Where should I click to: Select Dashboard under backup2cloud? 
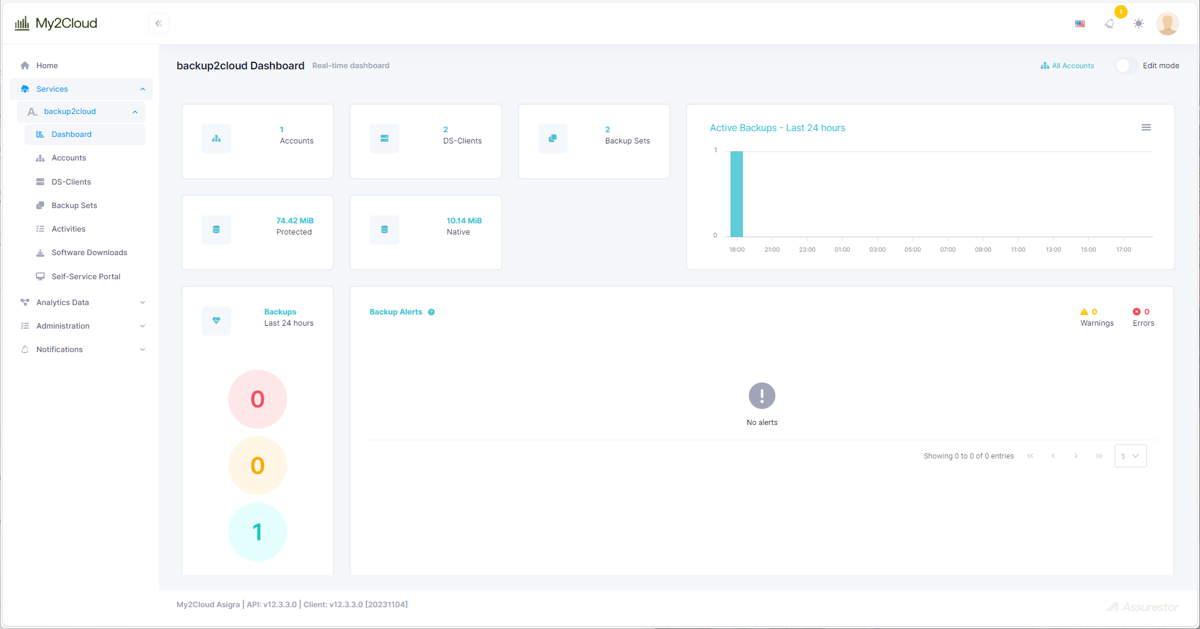pyautogui.click(x=72, y=134)
